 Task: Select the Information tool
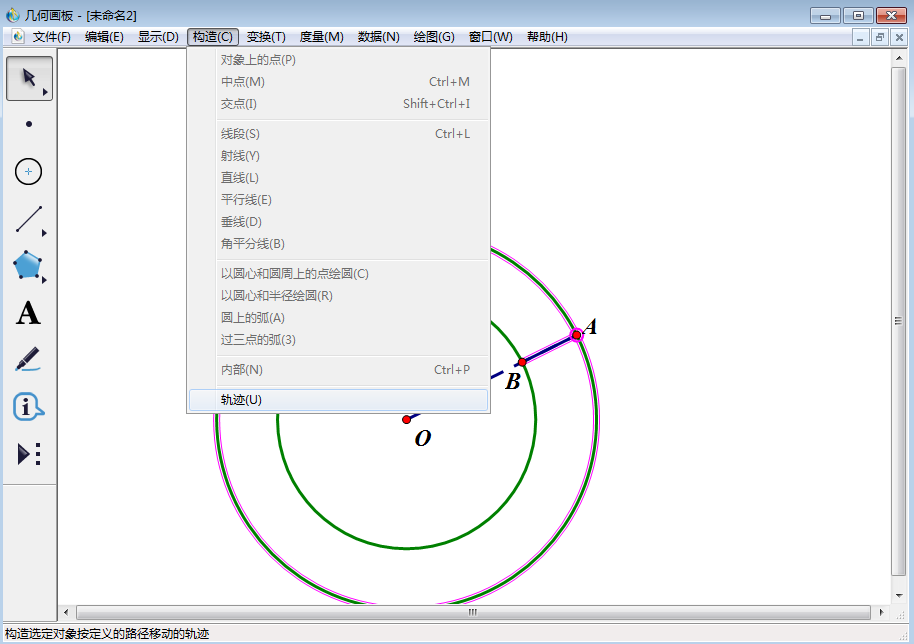28,406
